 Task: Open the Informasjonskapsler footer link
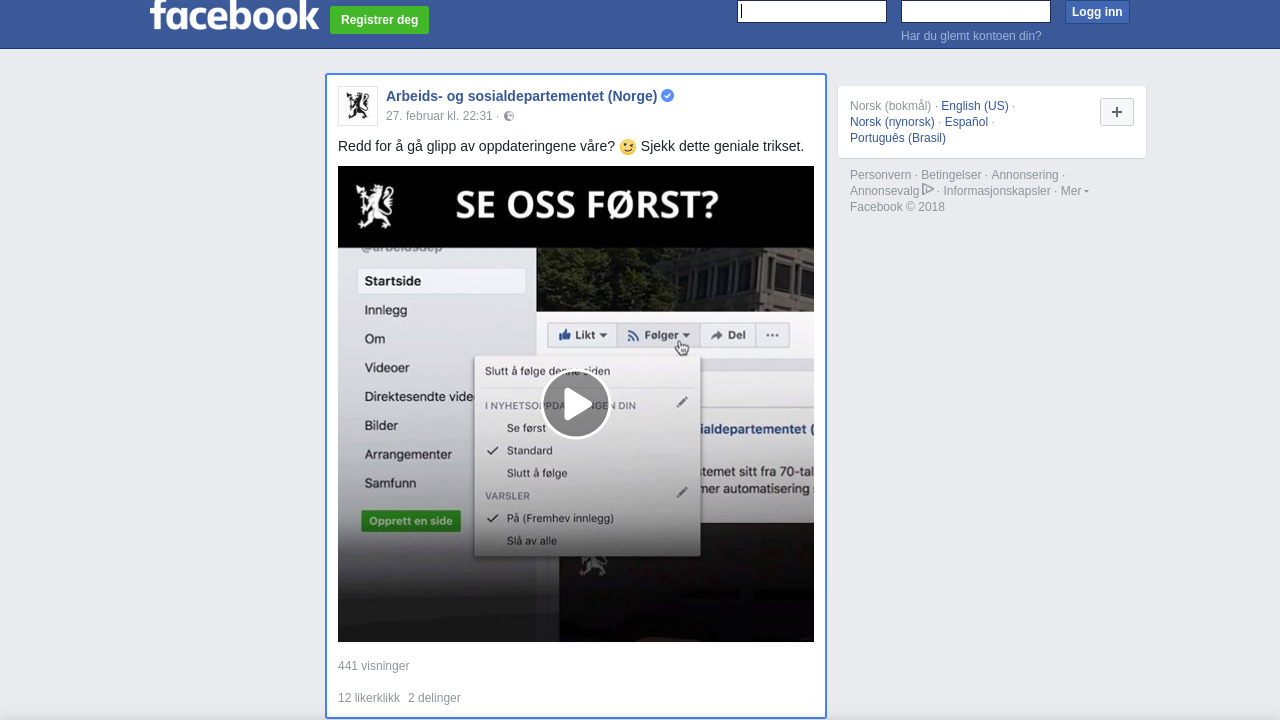tap(997, 191)
